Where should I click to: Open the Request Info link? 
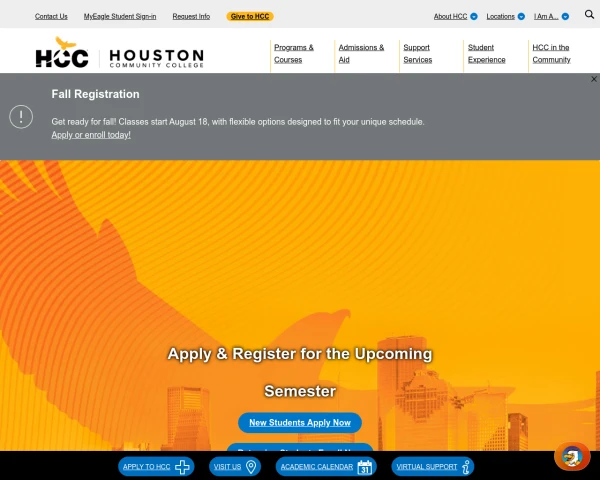point(191,16)
